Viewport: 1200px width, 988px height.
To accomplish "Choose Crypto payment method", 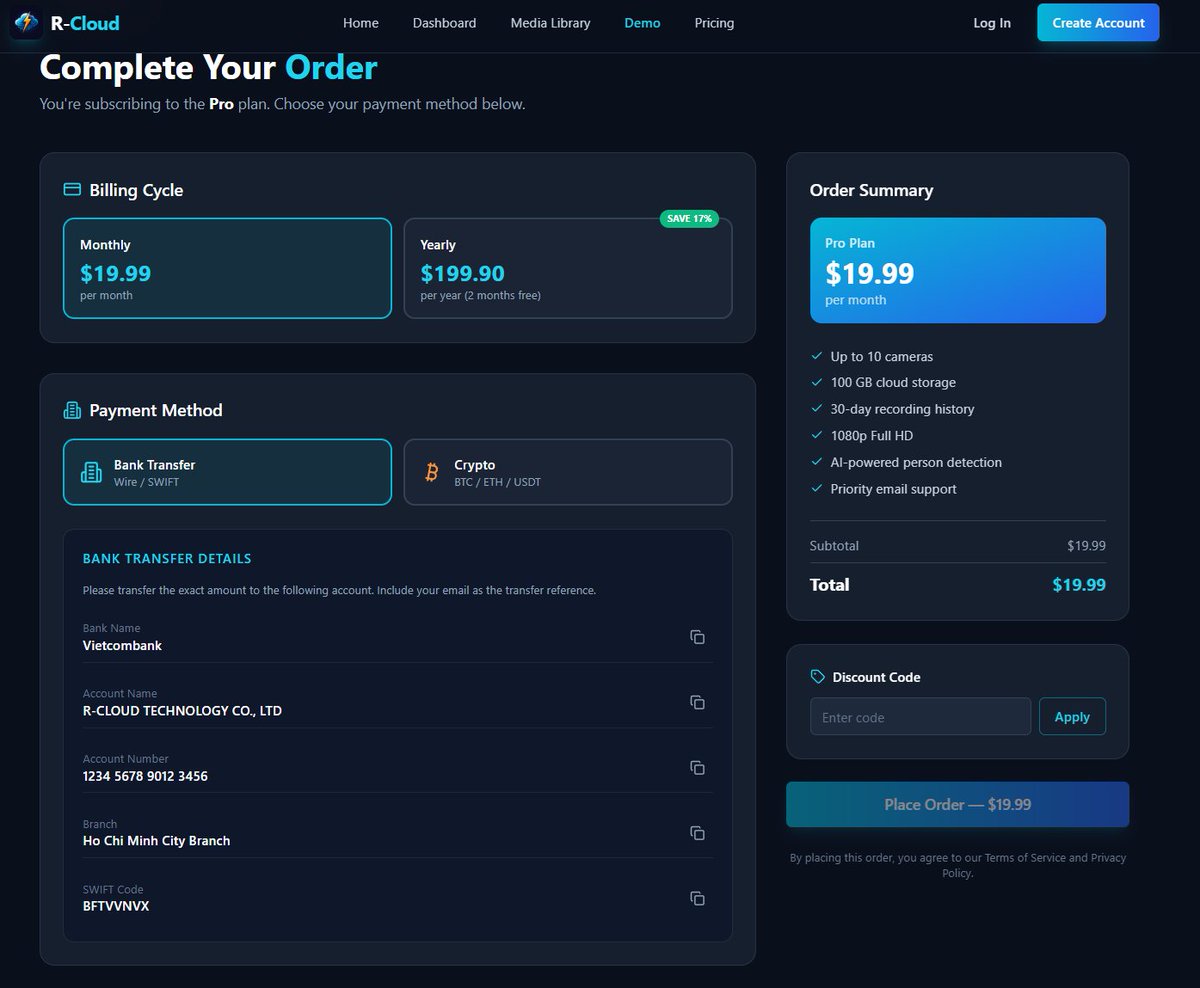I will point(568,472).
